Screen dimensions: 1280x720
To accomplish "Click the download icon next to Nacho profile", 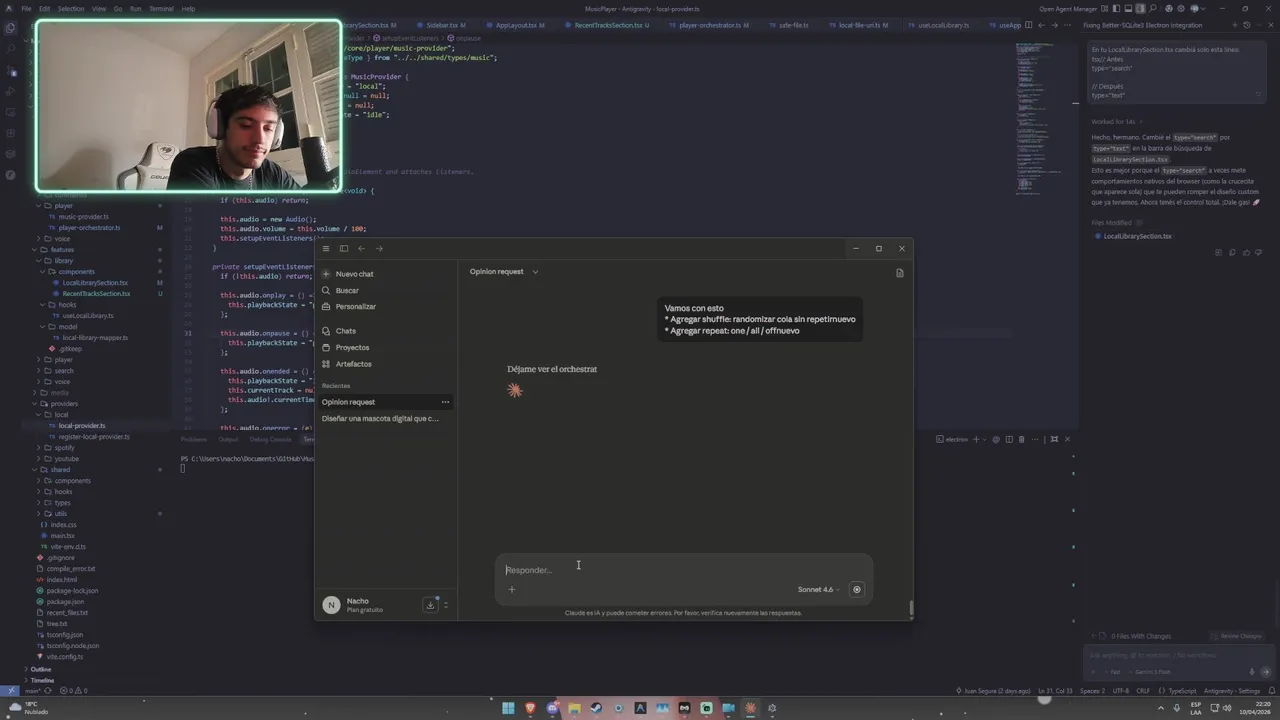I will point(430,604).
